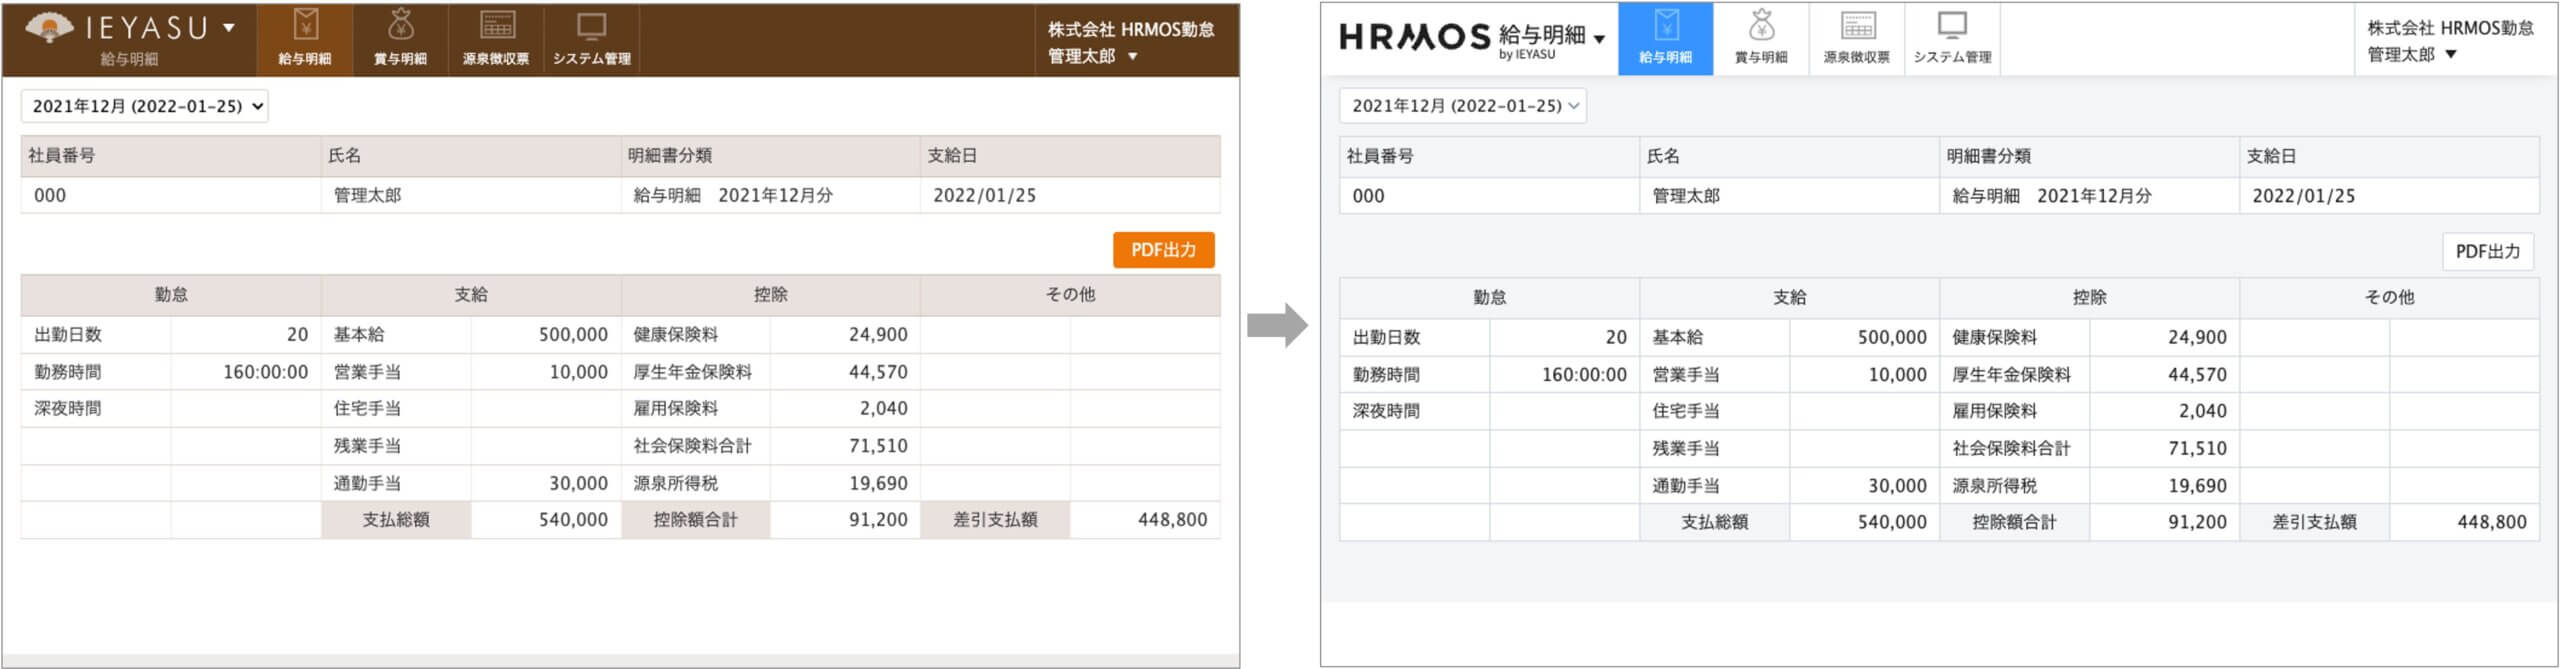Click 差引支払額 label cell in HRMOS table
The image size is (2560, 669).
(2314, 522)
